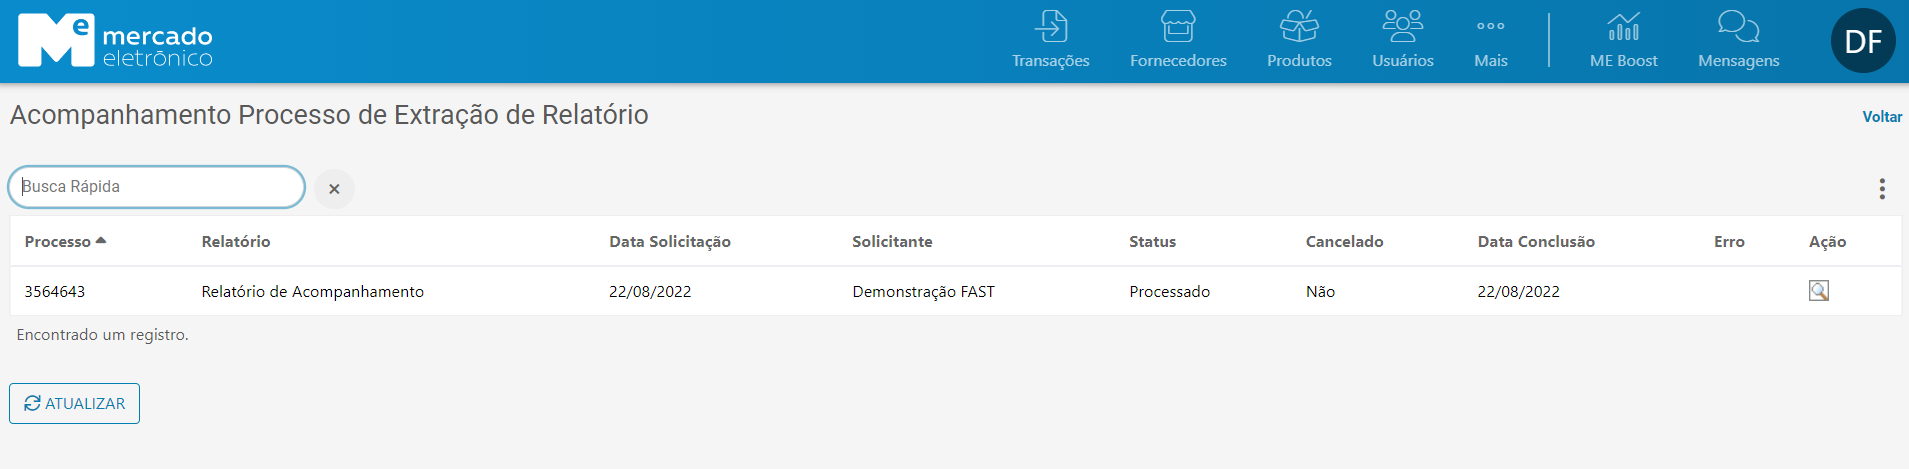1909x469 pixels.
Task: Select process number 3564643 cell
Action: [55, 292]
